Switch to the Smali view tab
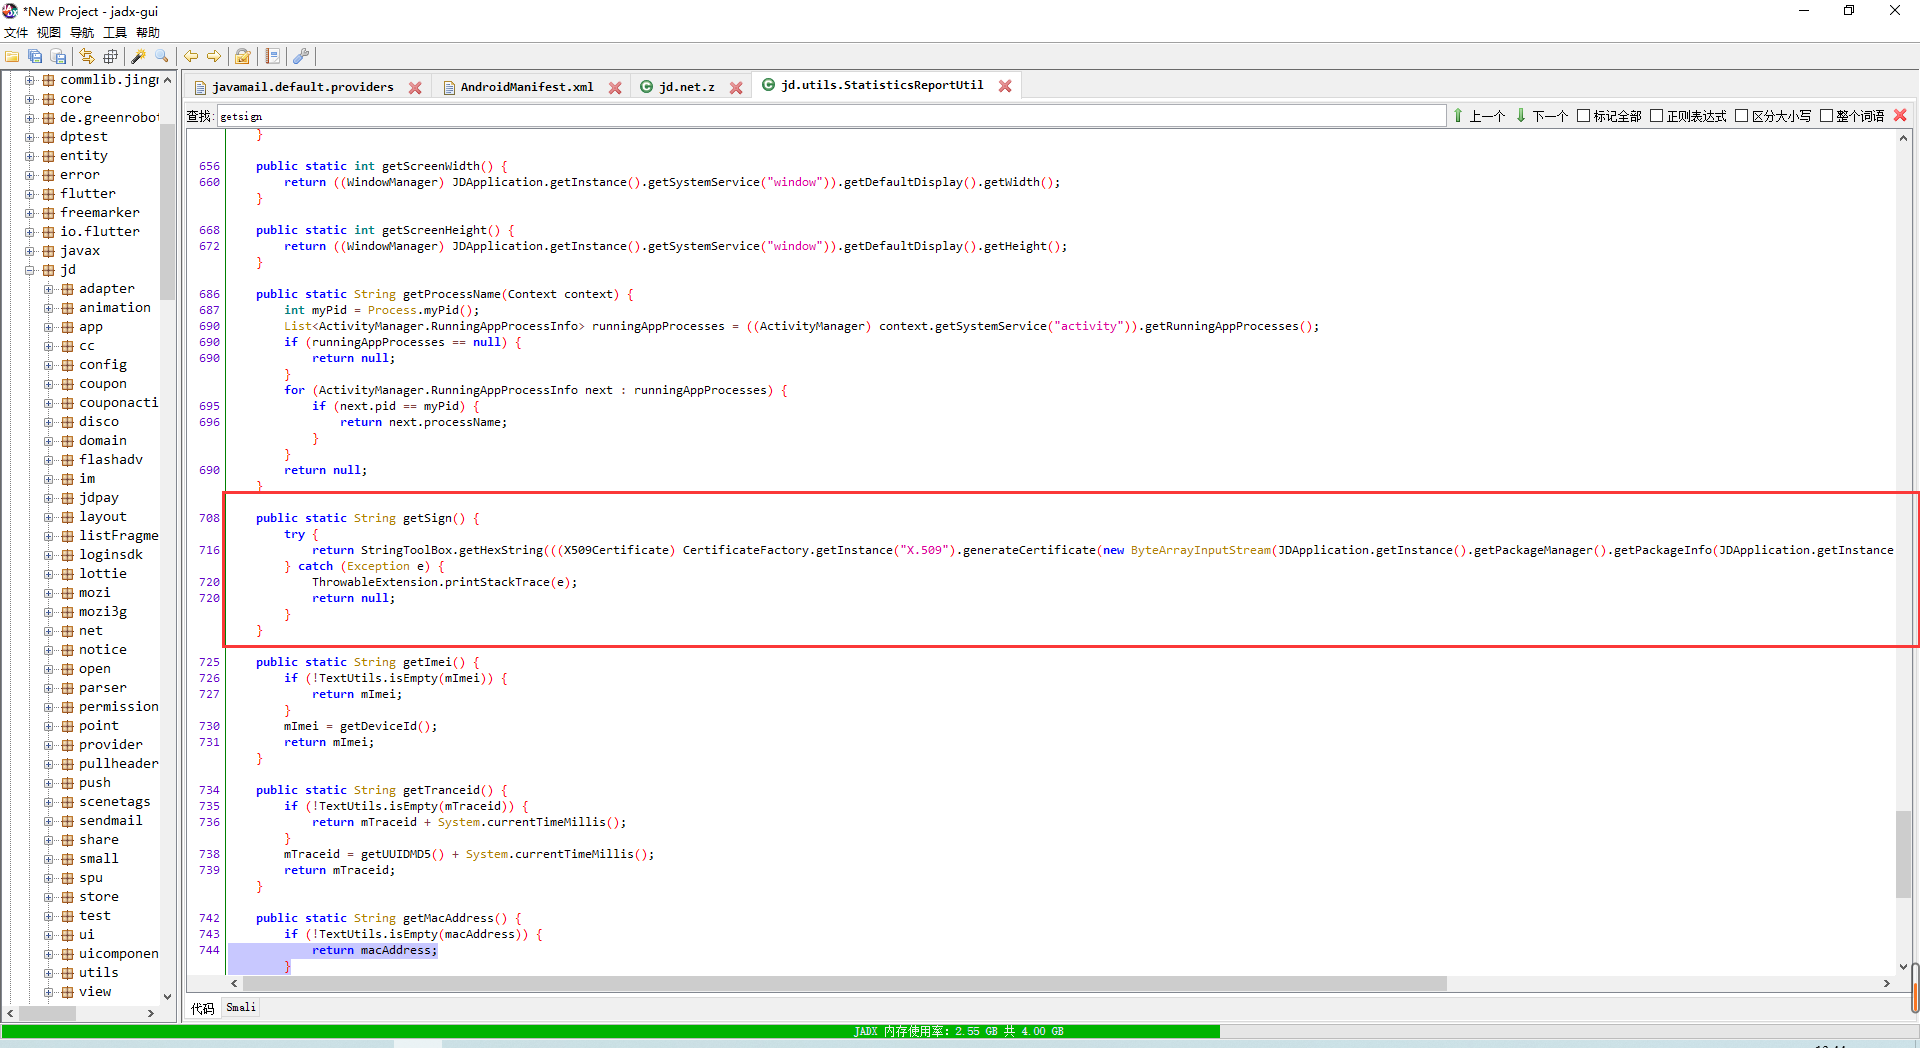 [241, 1008]
